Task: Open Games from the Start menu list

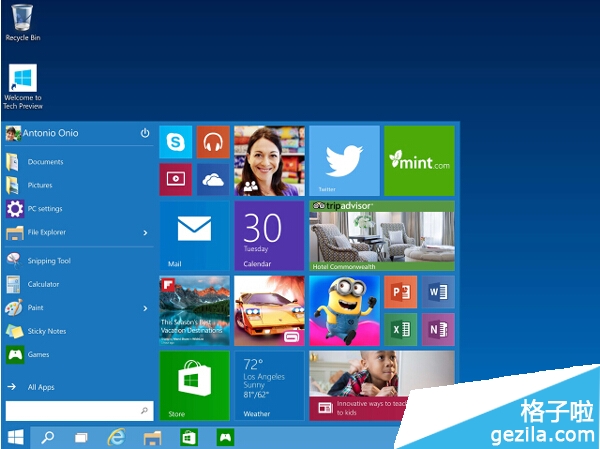Action: [x=79, y=354]
